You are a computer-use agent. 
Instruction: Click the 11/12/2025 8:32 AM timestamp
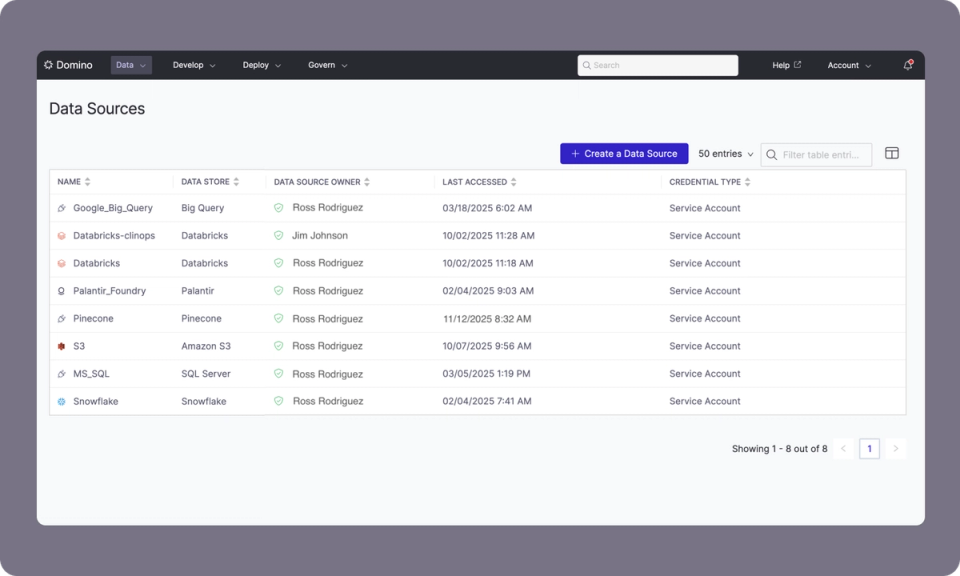coord(487,318)
